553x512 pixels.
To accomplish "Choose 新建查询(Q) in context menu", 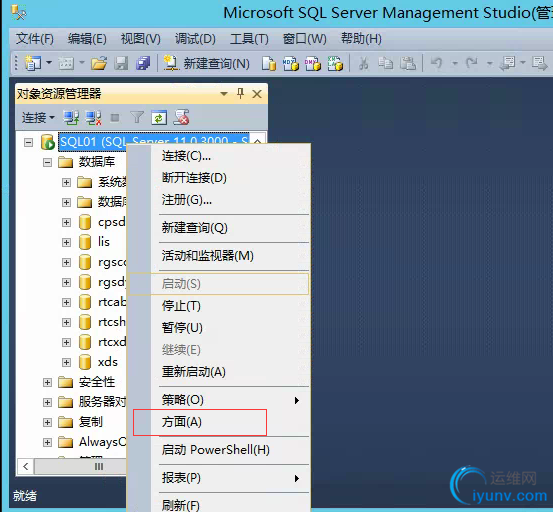I will point(219,228).
